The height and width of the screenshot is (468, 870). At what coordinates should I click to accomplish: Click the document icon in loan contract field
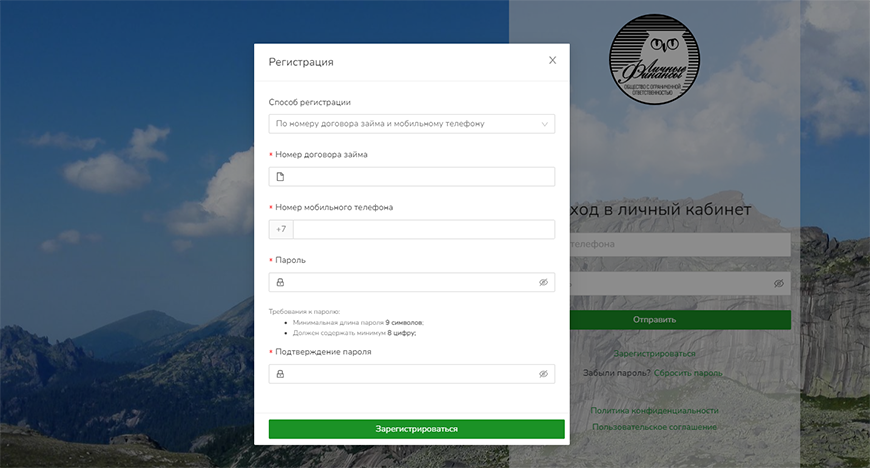click(x=280, y=177)
